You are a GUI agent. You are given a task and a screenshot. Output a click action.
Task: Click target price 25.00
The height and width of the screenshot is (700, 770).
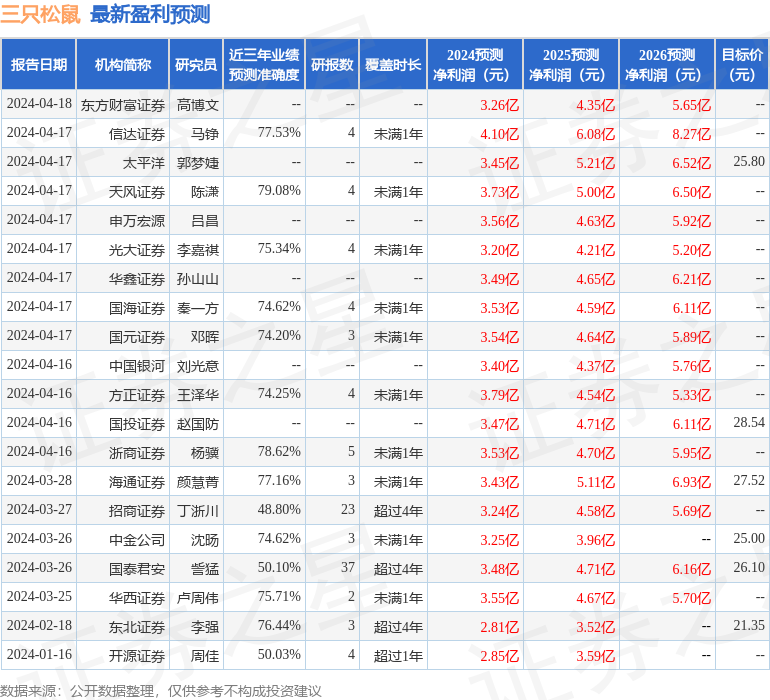click(x=749, y=538)
